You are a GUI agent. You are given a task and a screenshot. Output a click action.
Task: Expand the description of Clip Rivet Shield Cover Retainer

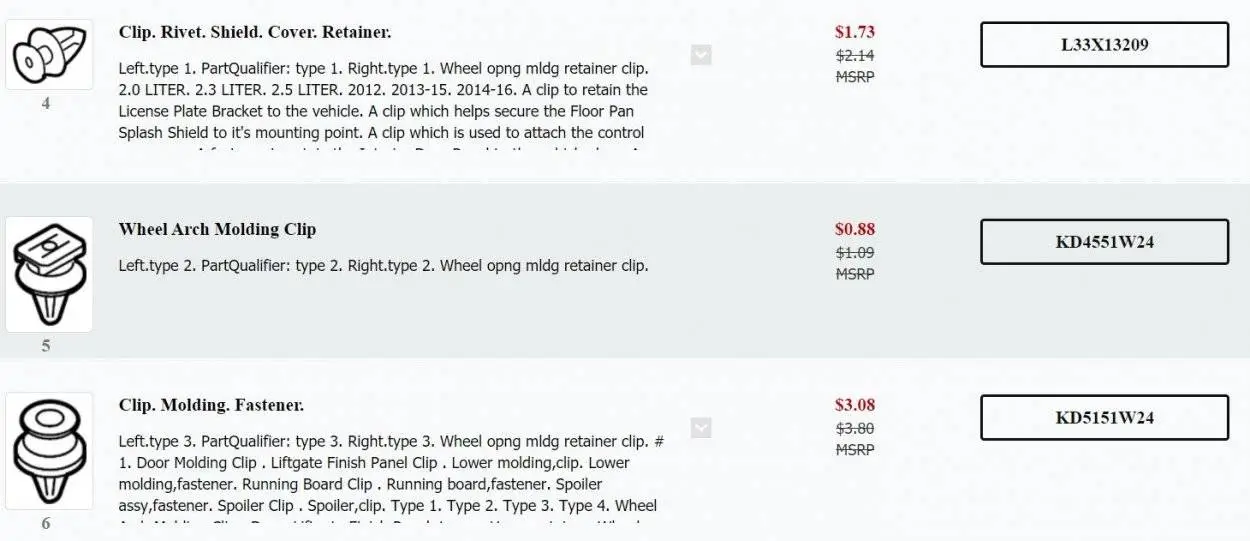(701, 55)
